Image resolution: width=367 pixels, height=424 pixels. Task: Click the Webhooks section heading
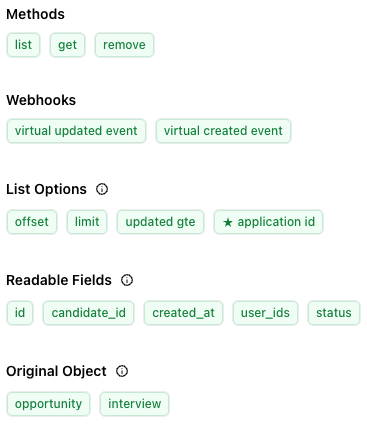click(x=41, y=100)
